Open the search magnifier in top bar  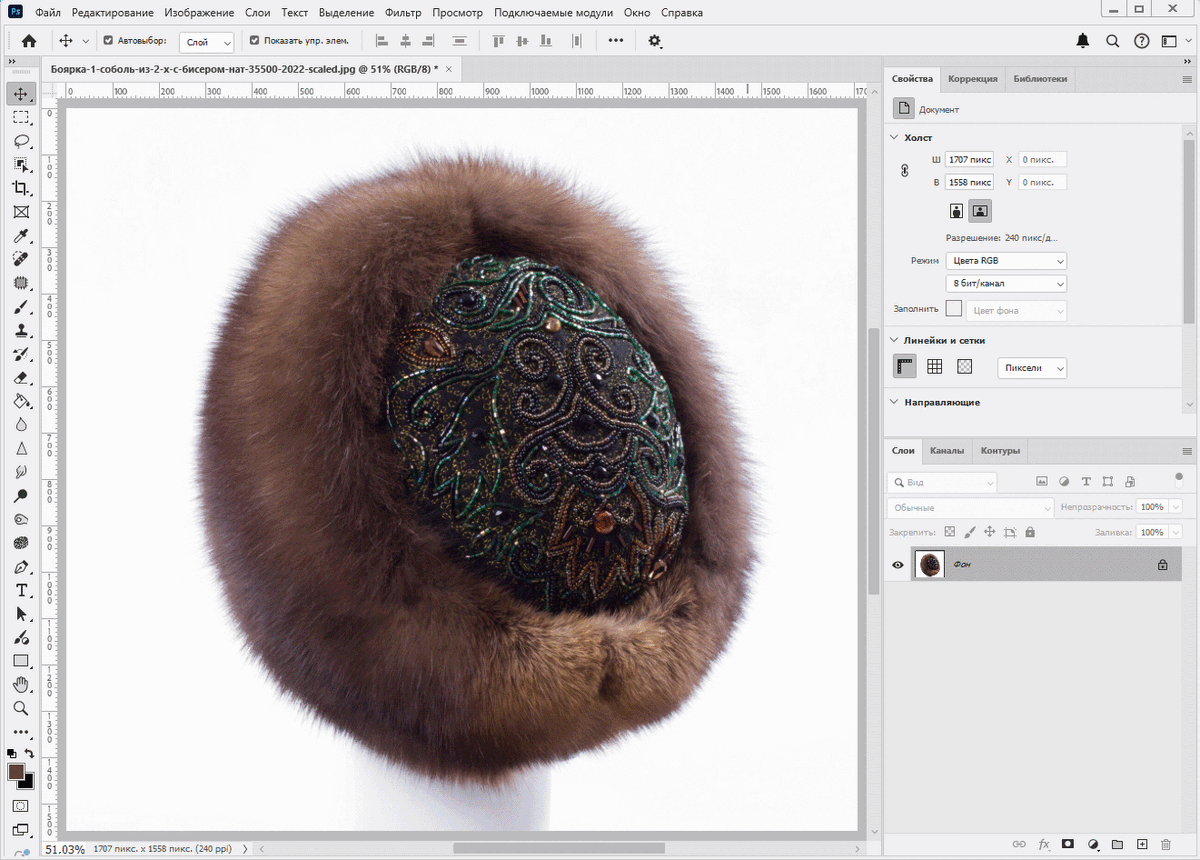(1112, 41)
